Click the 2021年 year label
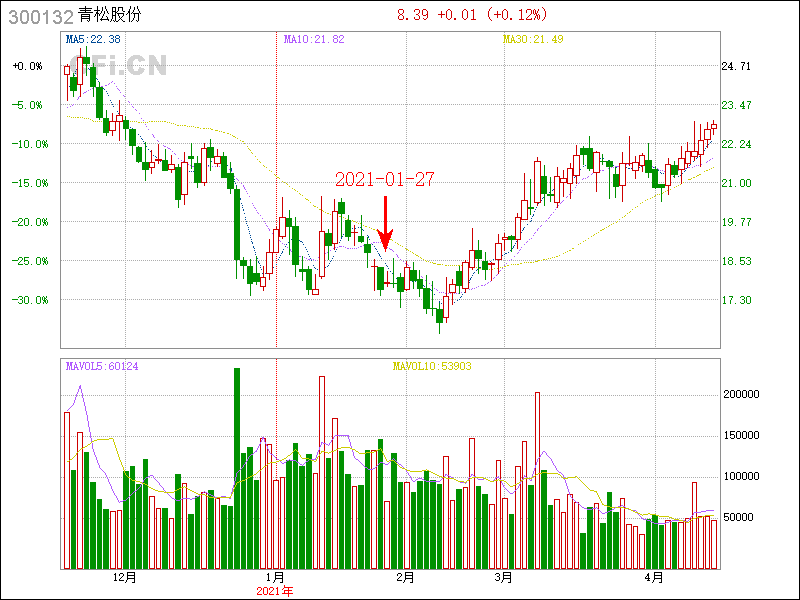Viewport: 800px width, 600px height. tap(275, 591)
